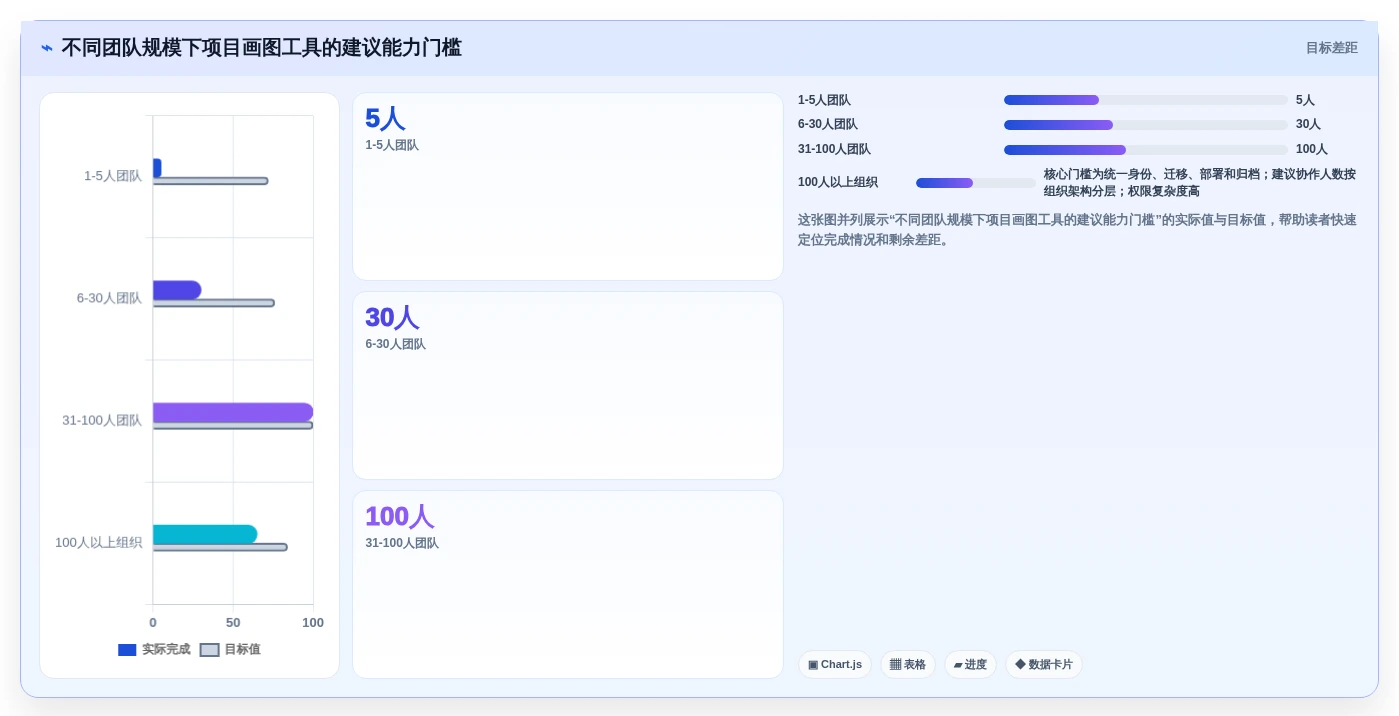
Task: Click the blue actual bar for 1-5人团队
Action: (157, 168)
